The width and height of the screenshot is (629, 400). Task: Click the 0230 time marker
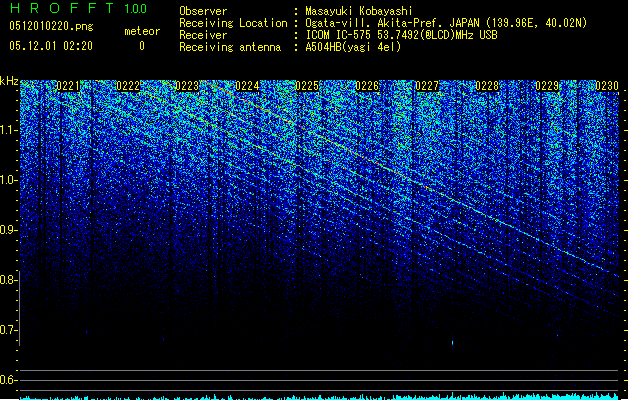(x=607, y=86)
